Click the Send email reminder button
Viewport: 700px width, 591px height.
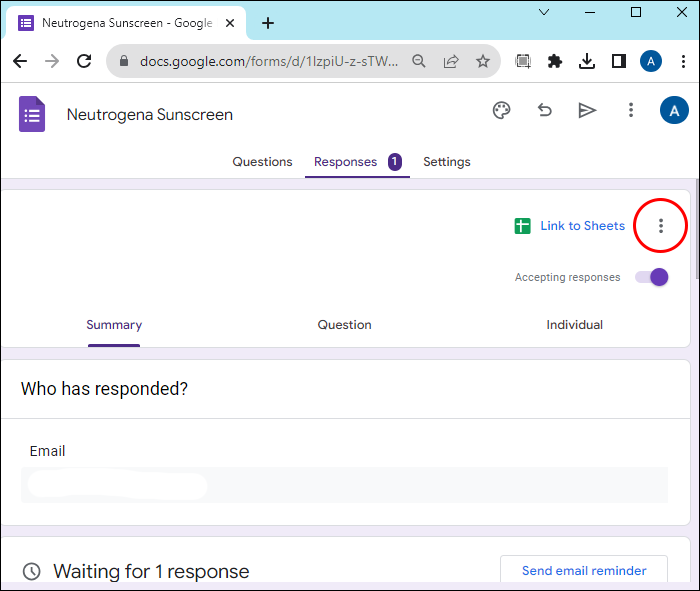584,569
